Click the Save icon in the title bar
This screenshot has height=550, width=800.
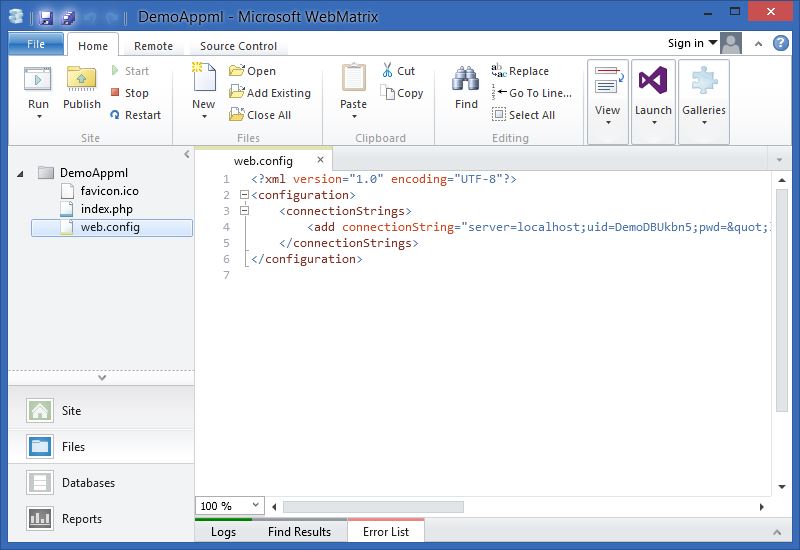pyautogui.click(x=46, y=17)
